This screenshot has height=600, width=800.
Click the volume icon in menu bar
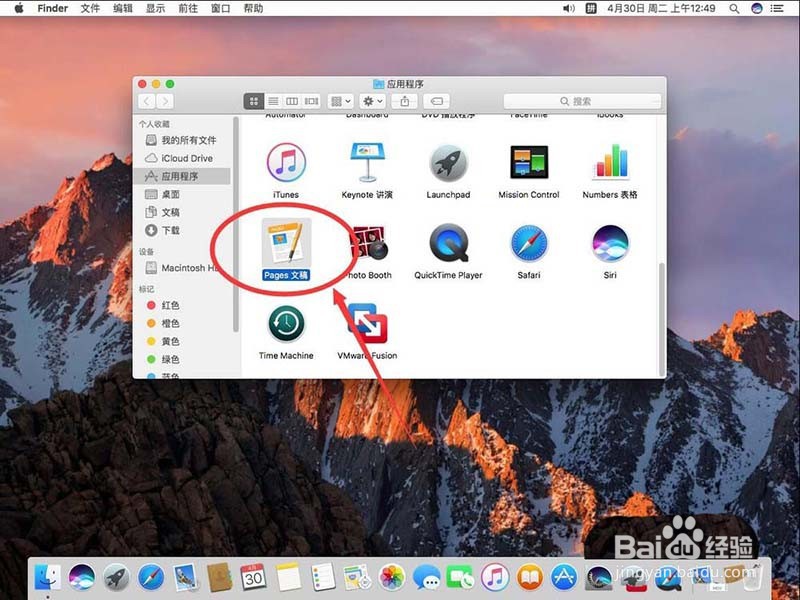(568, 8)
